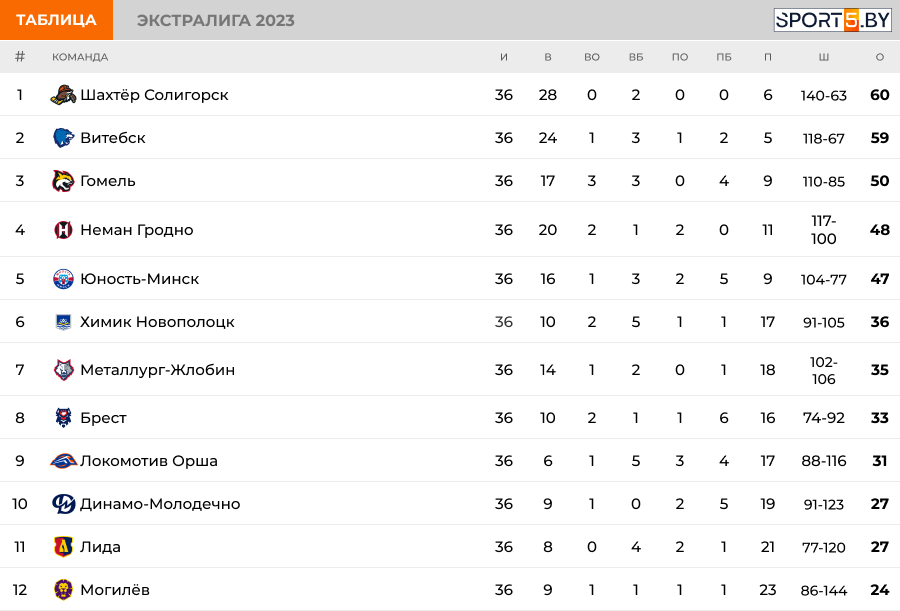Click the Могилёв lion logo icon

coord(63,590)
